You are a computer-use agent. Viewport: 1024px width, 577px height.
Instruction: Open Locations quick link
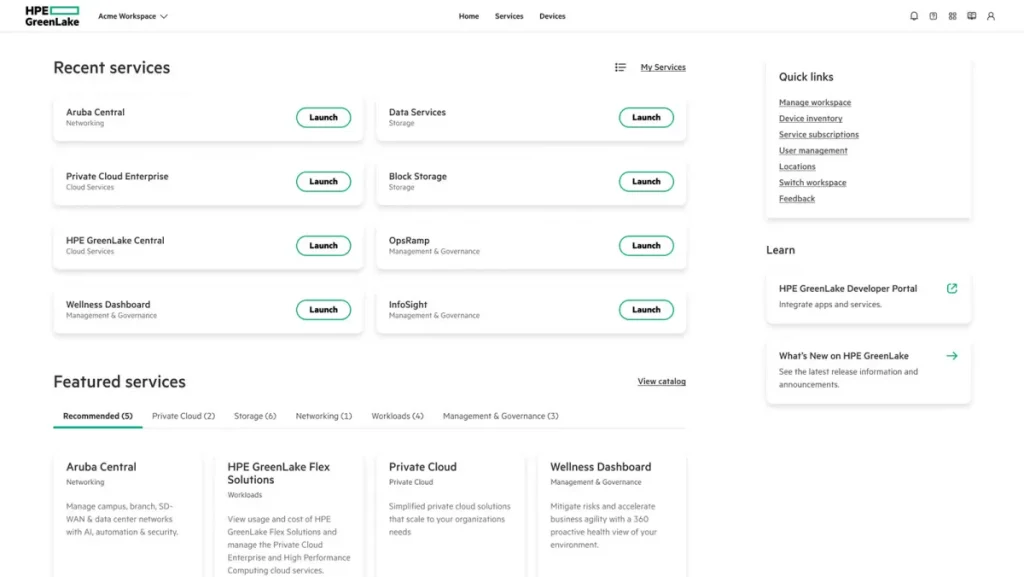(797, 166)
